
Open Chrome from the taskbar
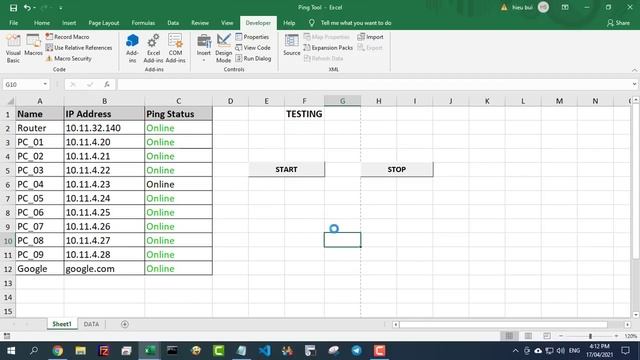(x=58, y=351)
